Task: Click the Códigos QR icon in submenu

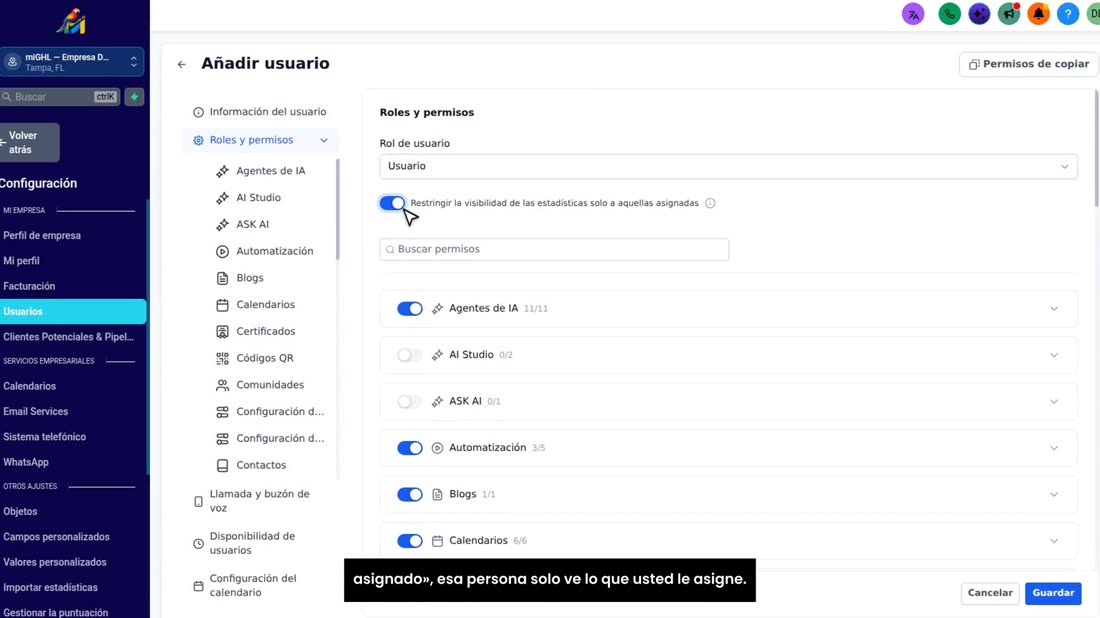Action: coord(222,358)
